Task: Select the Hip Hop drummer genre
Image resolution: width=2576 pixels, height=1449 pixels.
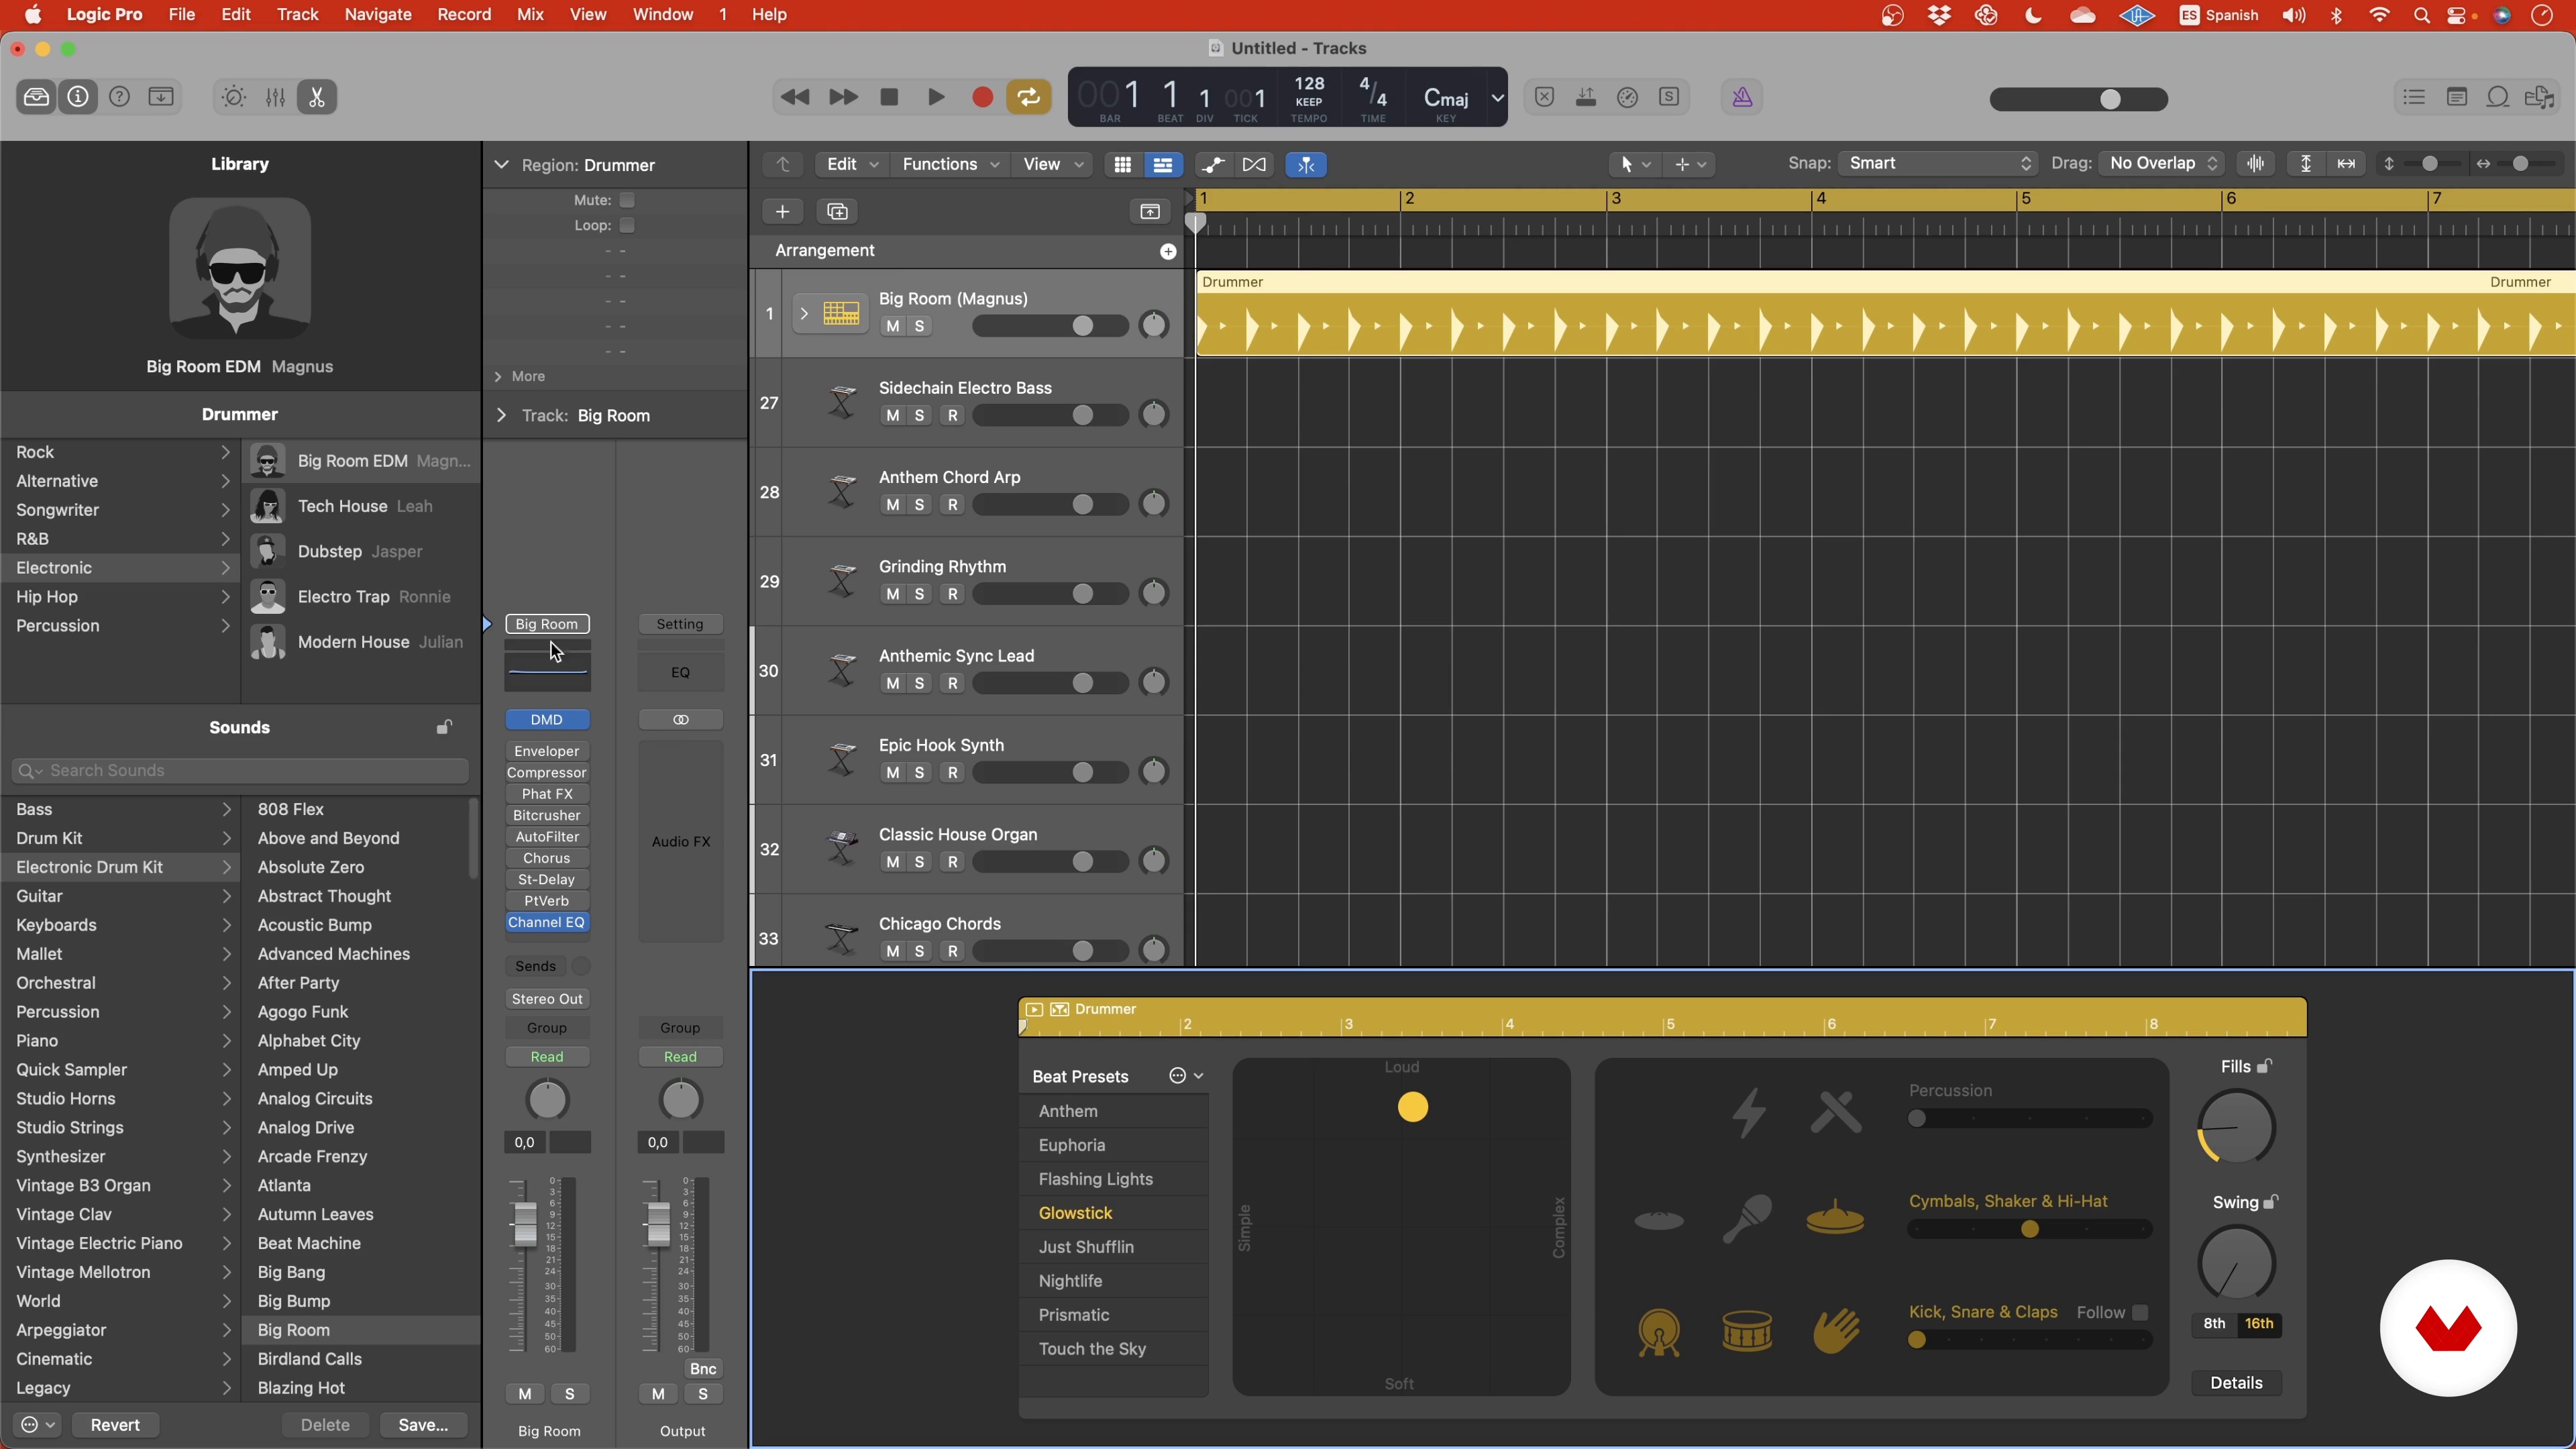Action: point(120,597)
